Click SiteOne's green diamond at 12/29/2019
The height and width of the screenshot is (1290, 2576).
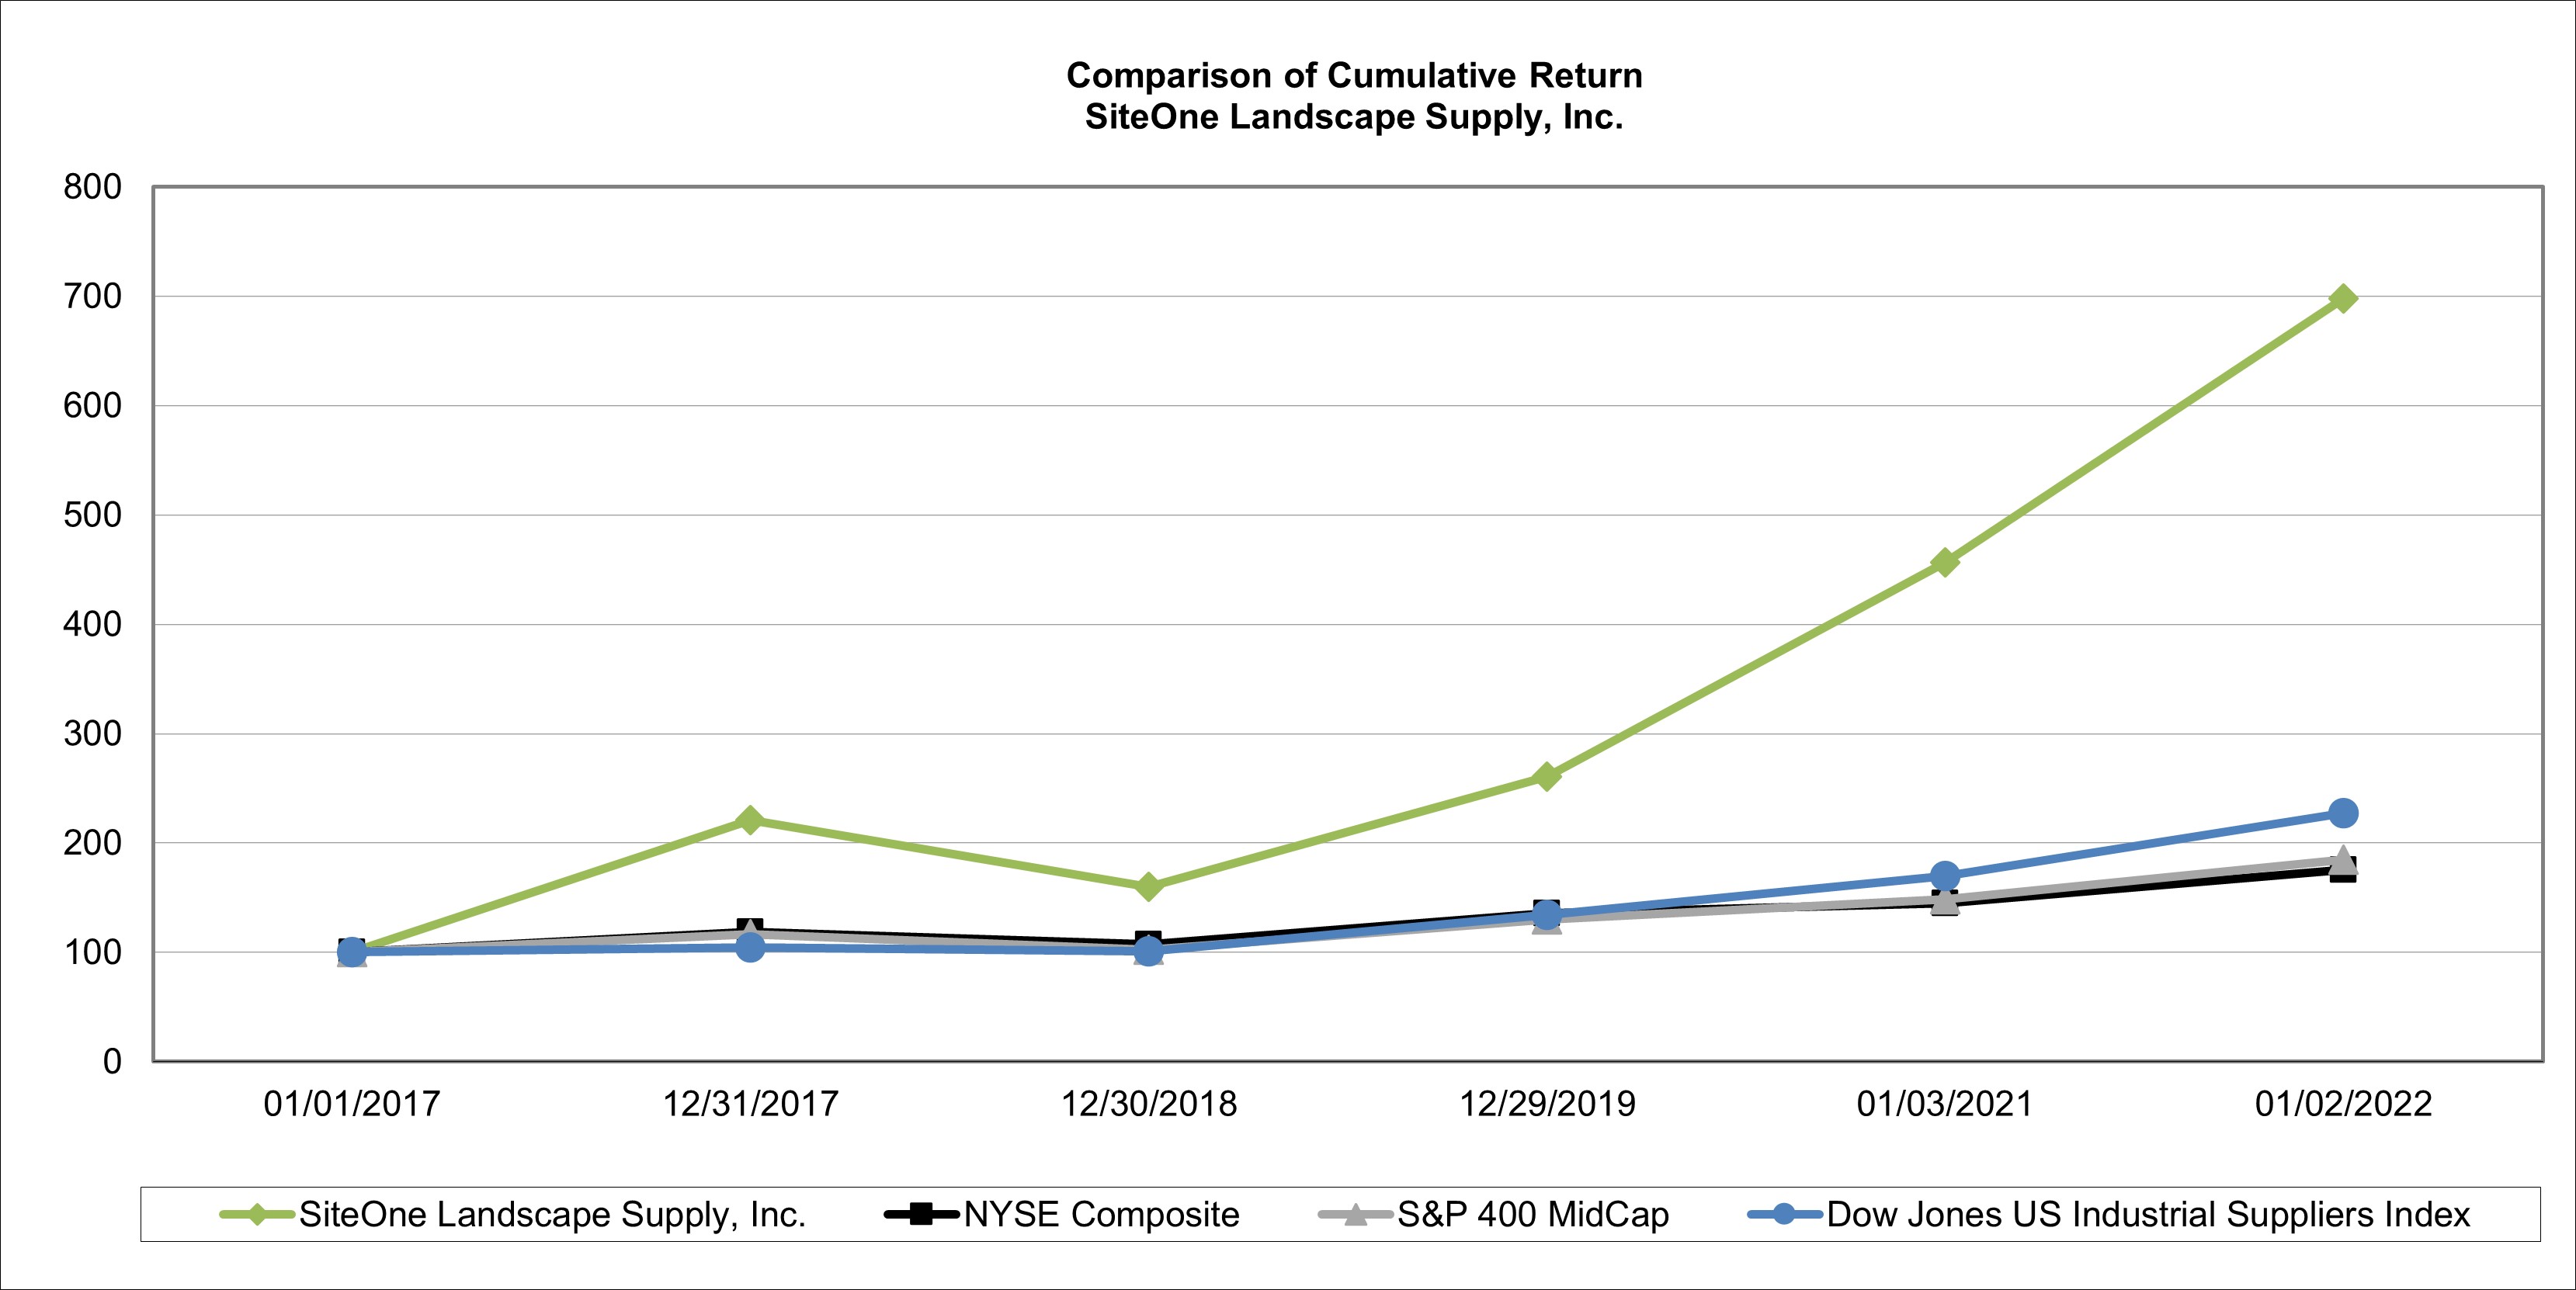click(x=1546, y=776)
